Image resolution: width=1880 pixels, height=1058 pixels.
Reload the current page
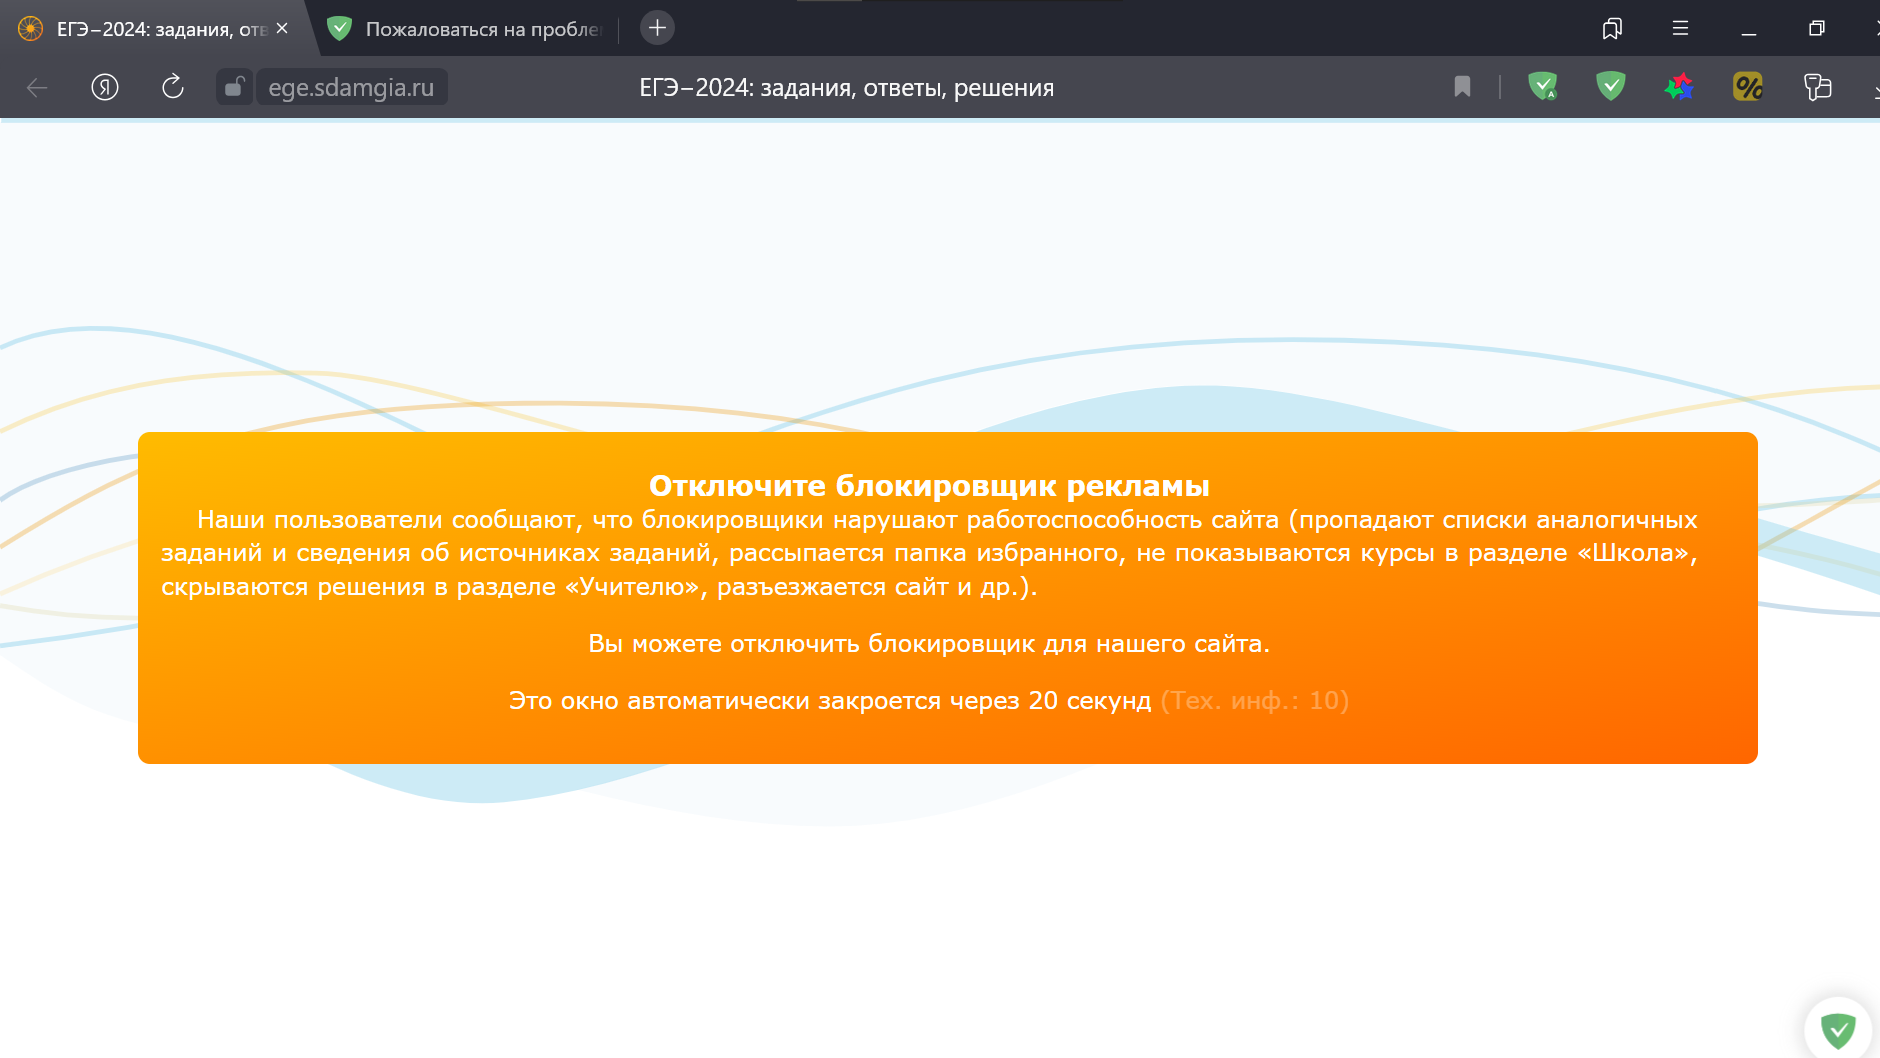click(x=173, y=87)
